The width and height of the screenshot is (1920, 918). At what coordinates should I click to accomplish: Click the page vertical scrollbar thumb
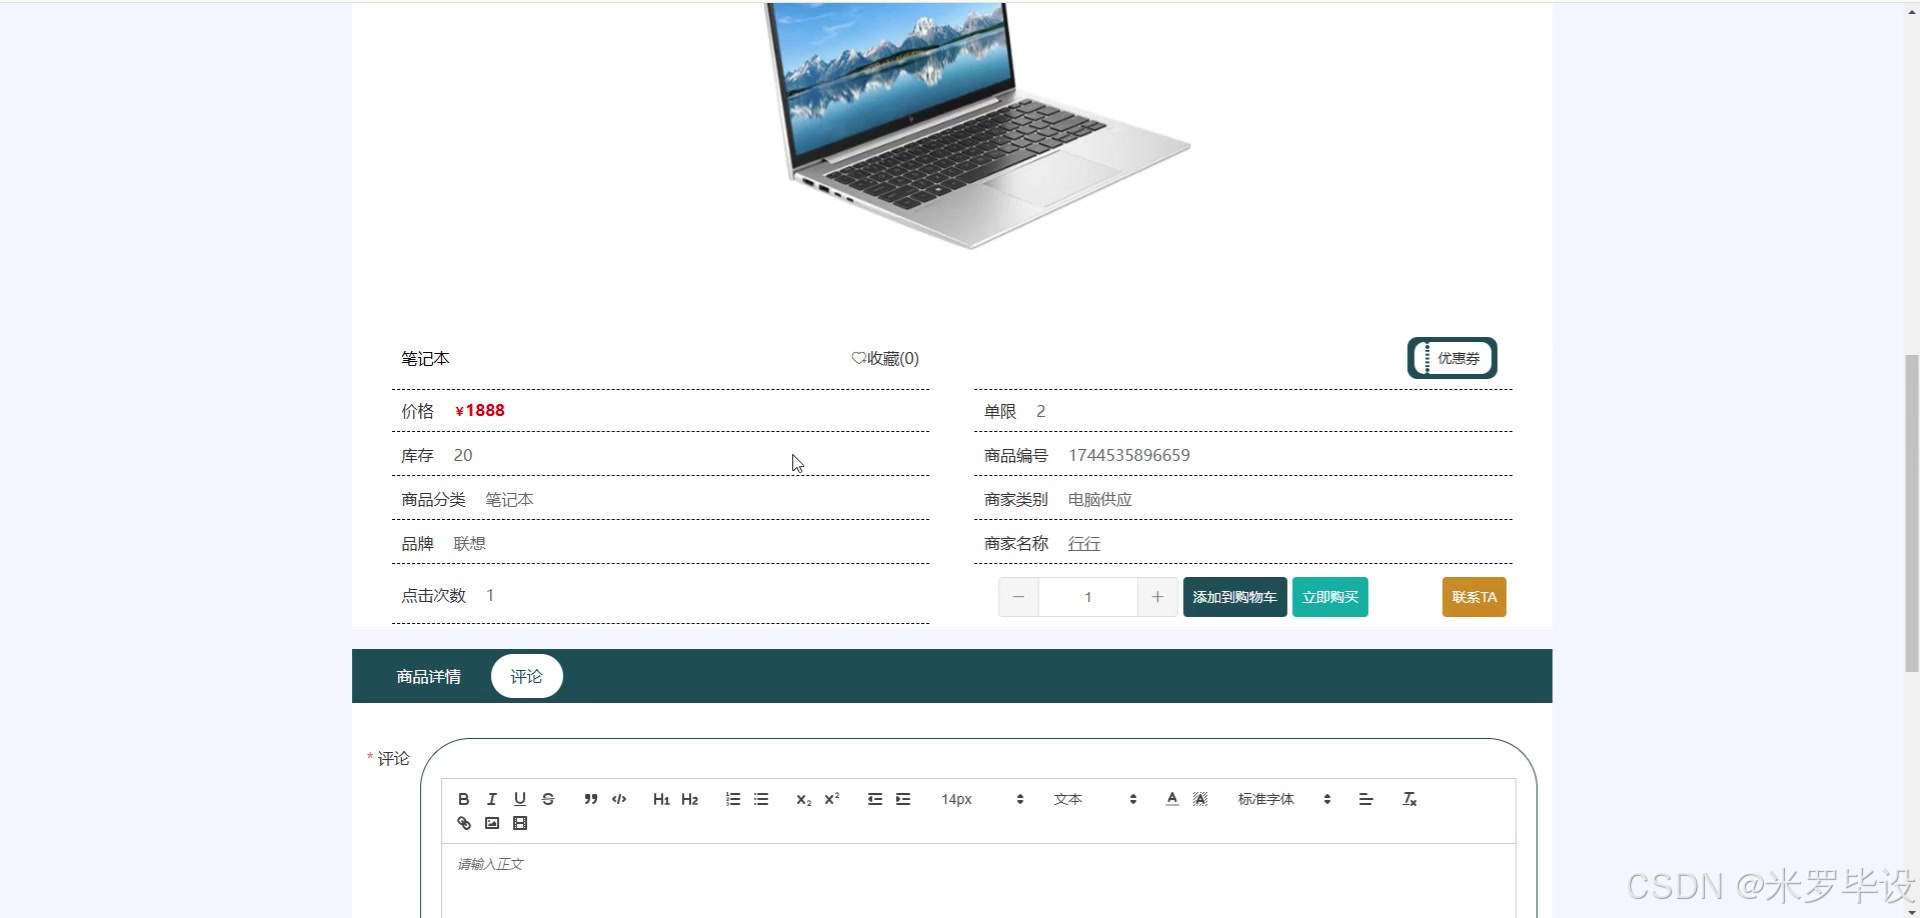point(1912,513)
